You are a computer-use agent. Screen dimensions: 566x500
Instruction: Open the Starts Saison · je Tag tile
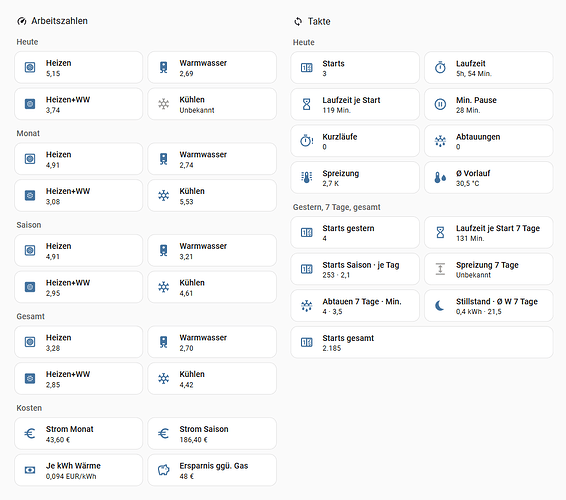click(355, 269)
